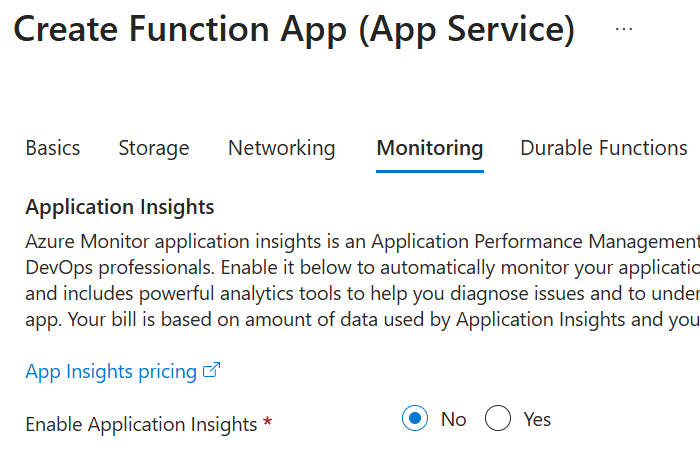Image resolution: width=700 pixels, height=456 pixels.
Task: Go to the Networking tab
Action: pos(281,148)
